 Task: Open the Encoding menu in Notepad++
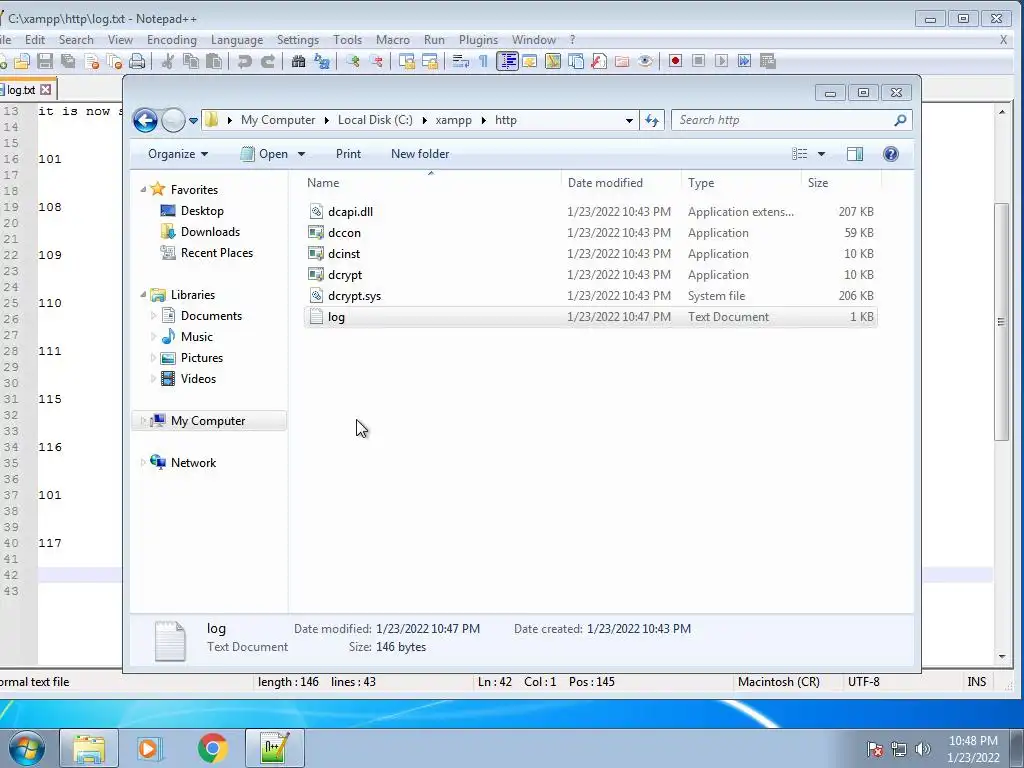pyautogui.click(x=172, y=40)
